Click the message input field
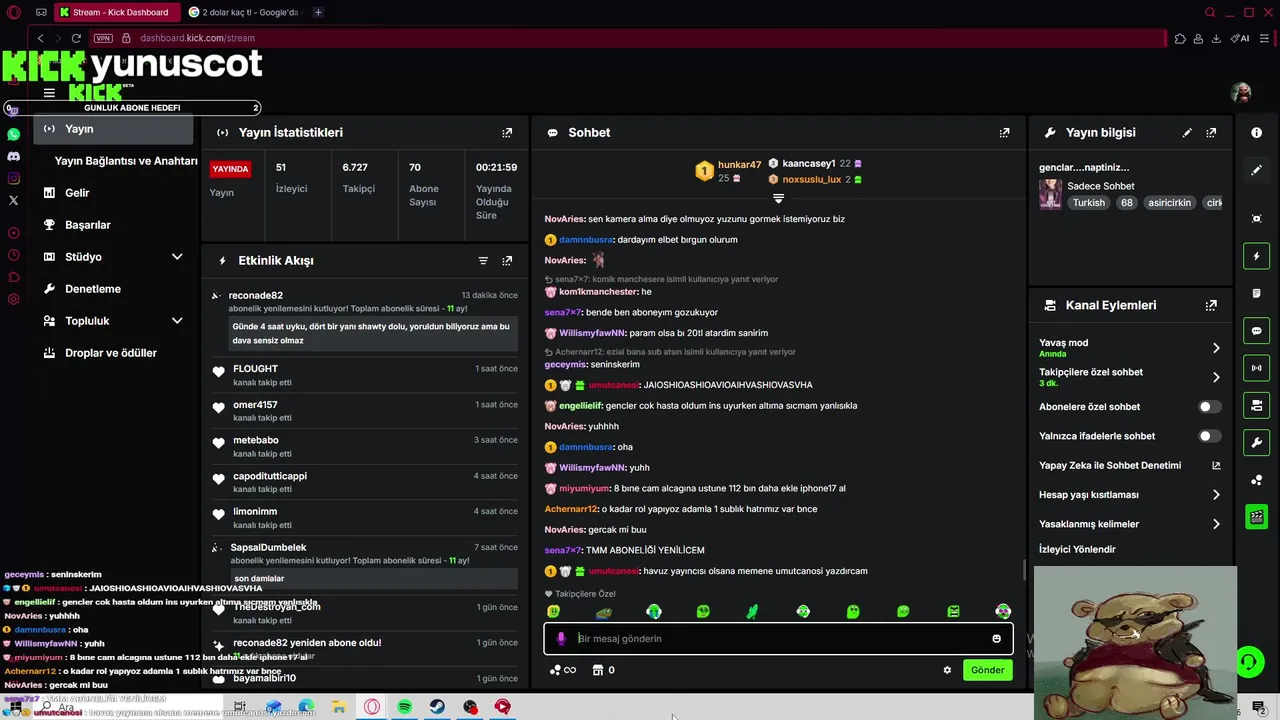1280x720 pixels. 778,639
